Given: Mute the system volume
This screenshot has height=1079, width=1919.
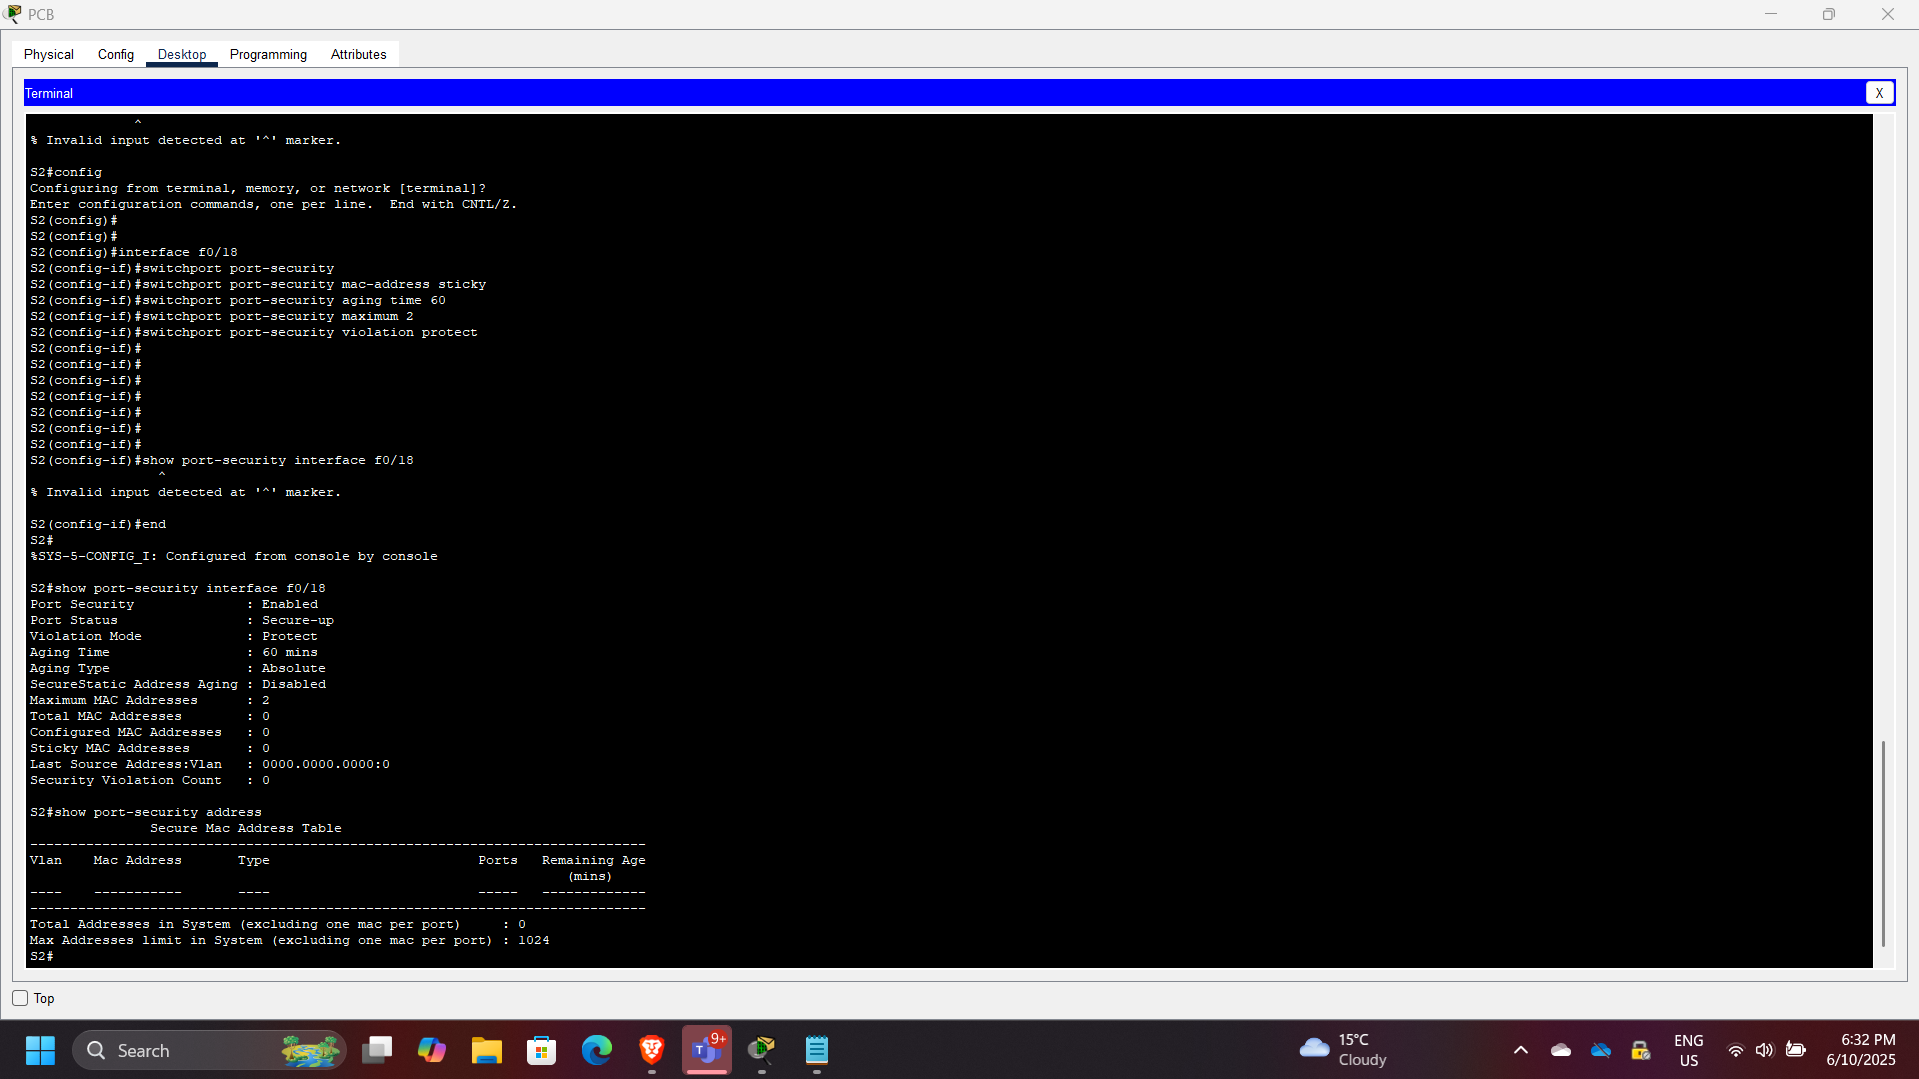Looking at the screenshot, I should click(x=1764, y=1050).
